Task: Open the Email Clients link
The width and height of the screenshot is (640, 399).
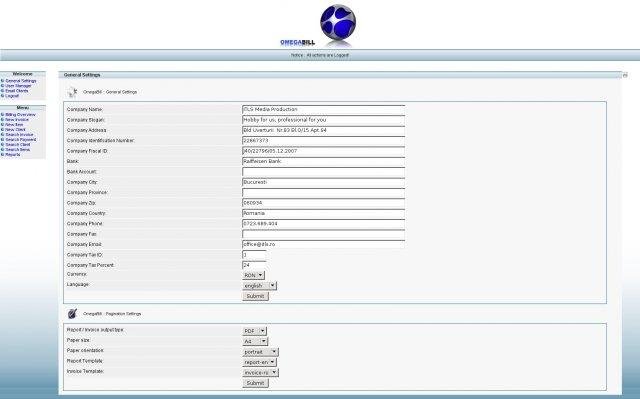Action: tap(17, 91)
